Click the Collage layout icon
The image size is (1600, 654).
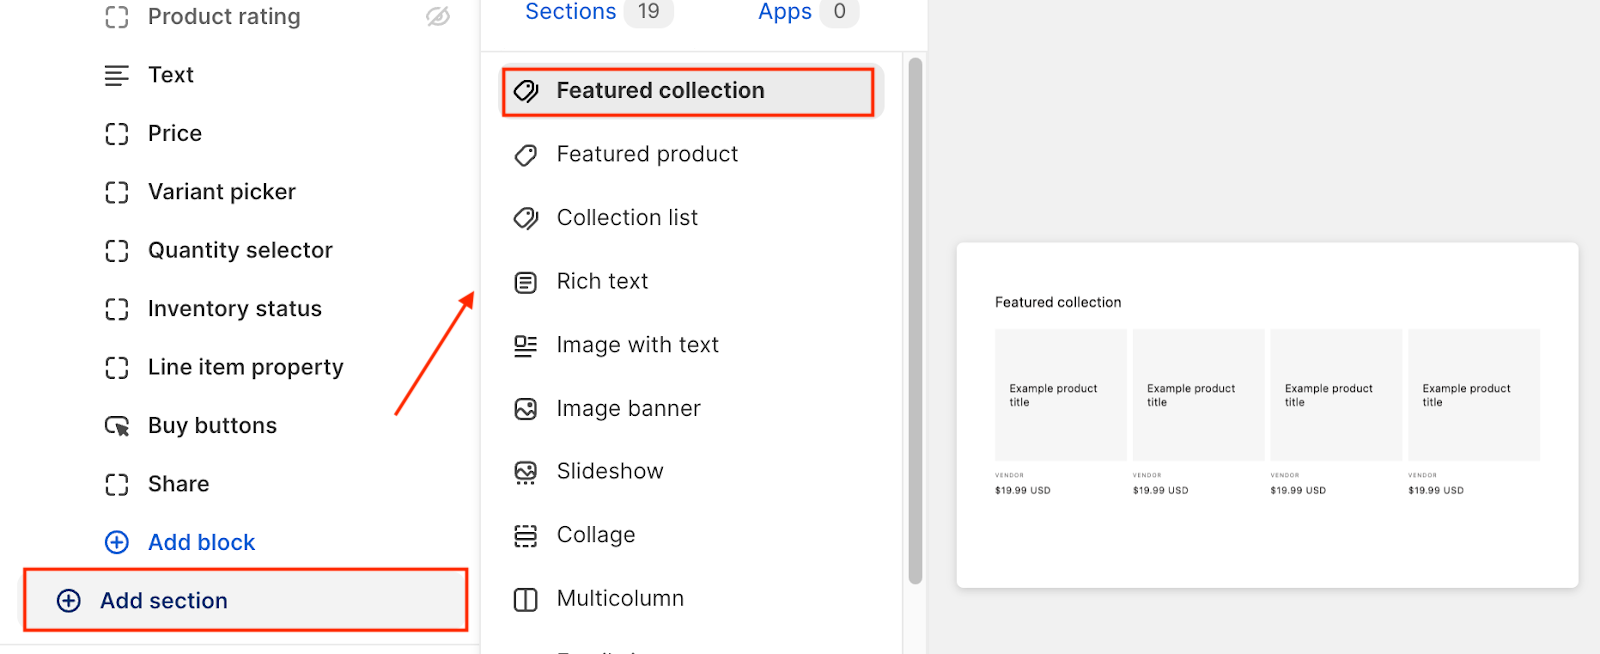click(526, 536)
